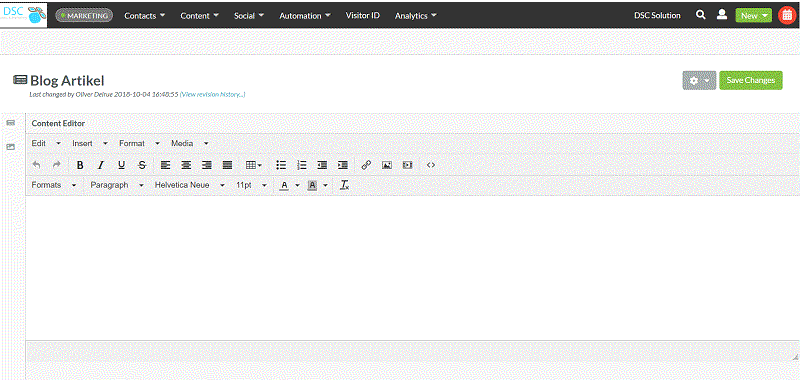The image size is (800, 380).
Task: Align text left
Action: coord(165,165)
